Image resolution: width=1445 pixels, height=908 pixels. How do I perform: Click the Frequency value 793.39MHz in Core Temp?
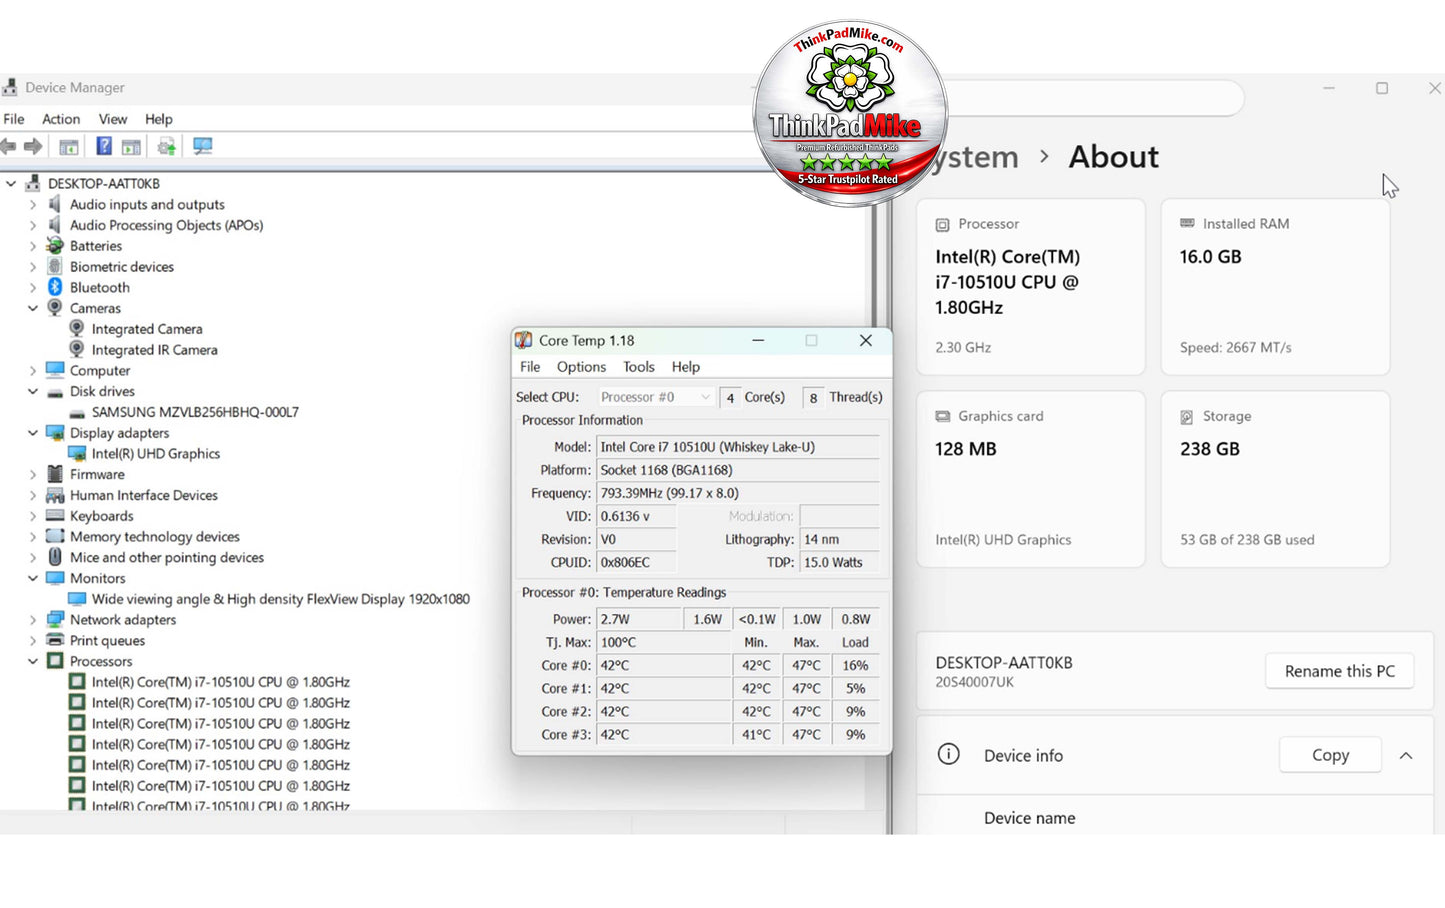738,493
